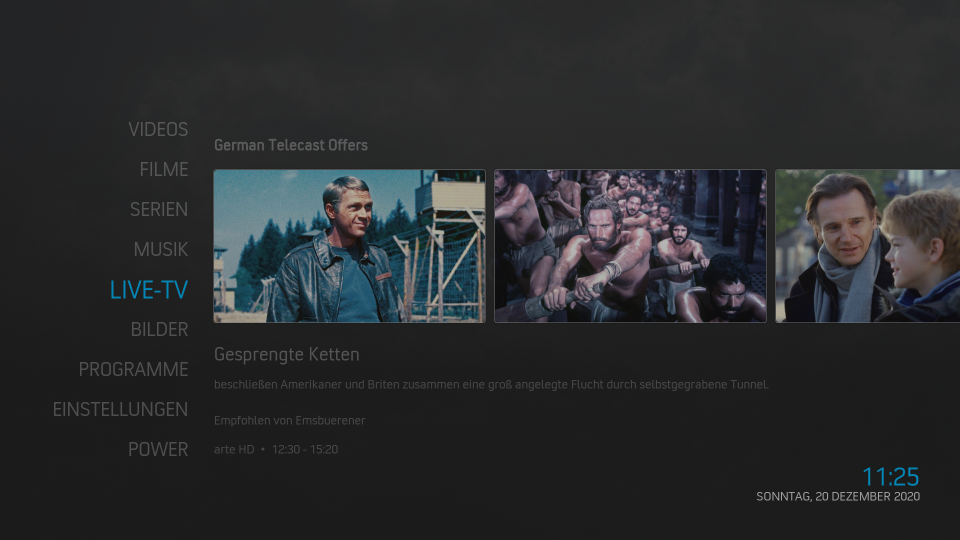Viewport: 960px width, 540px height.
Task: Select the galley rowers movie thumbnail
Action: tap(630, 246)
